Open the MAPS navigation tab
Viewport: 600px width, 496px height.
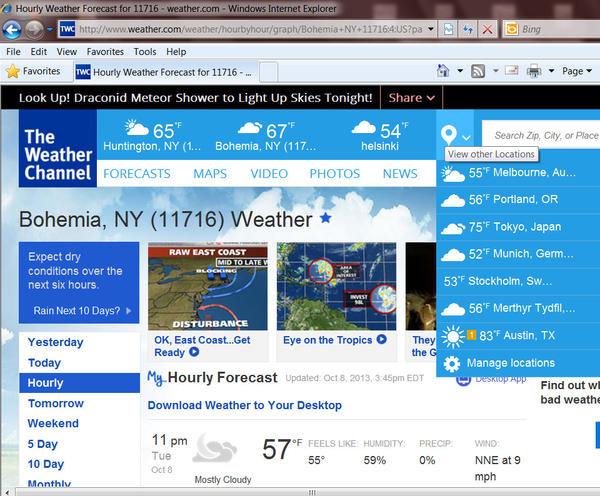(210, 174)
